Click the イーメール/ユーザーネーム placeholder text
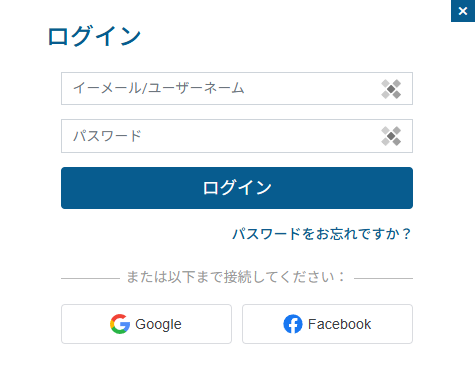The image size is (475, 369). (159, 88)
